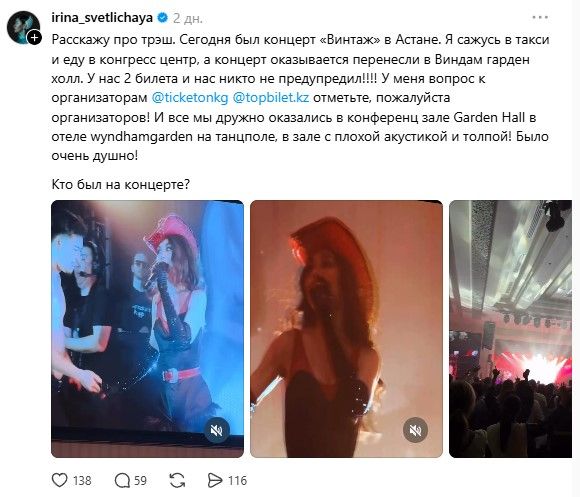This screenshot has height=497, width=580.
Task: Open the @ticketonkg mention link
Action: tap(190, 98)
